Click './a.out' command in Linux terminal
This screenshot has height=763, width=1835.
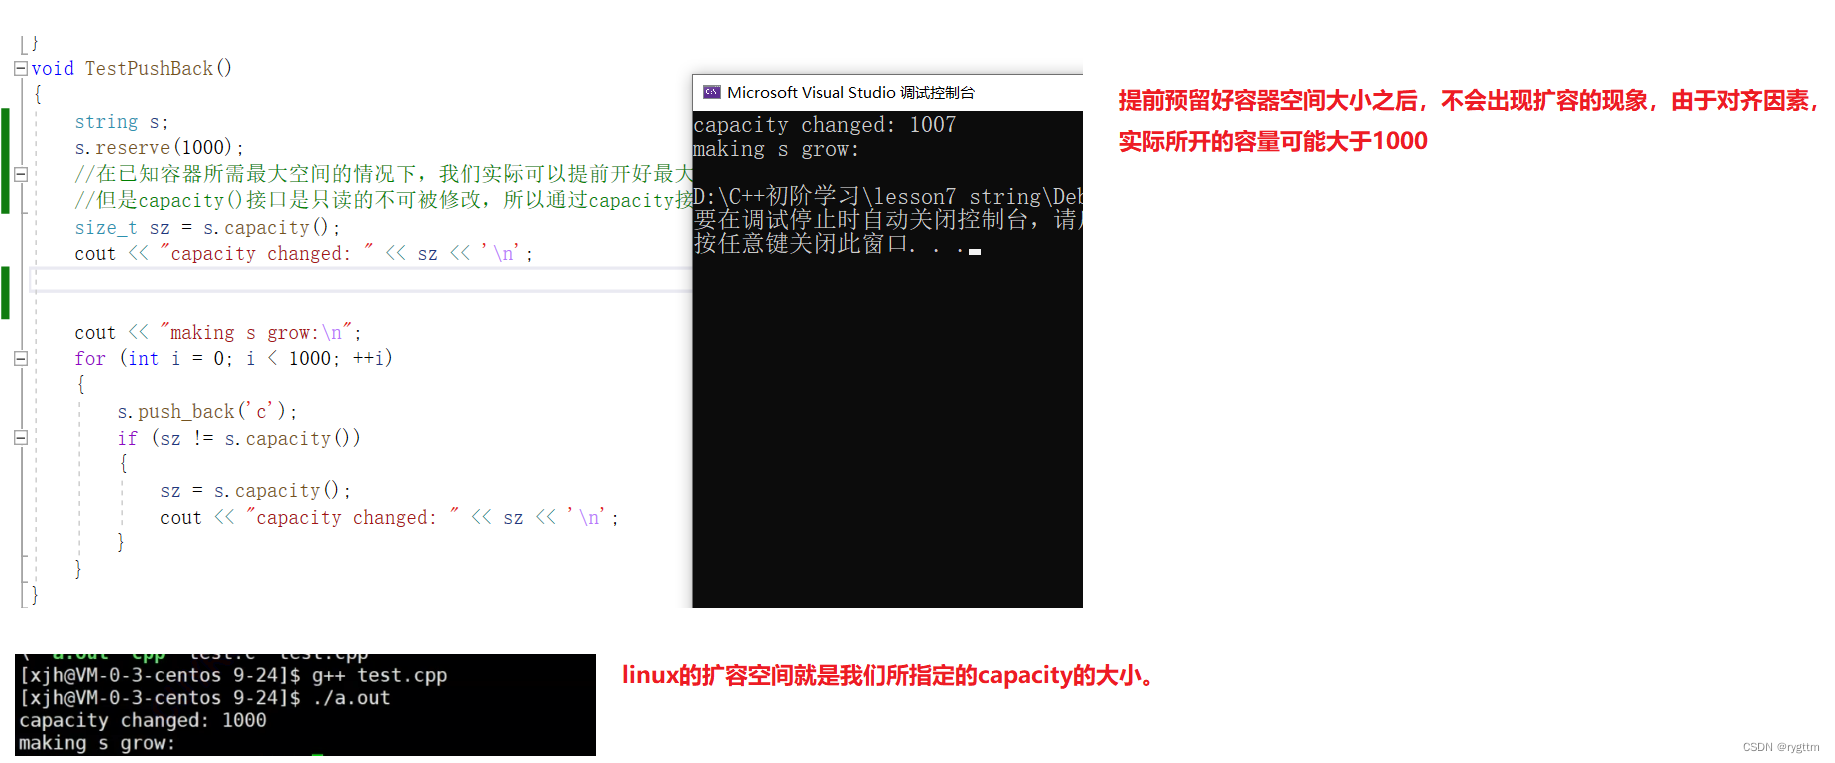(x=351, y=698)
